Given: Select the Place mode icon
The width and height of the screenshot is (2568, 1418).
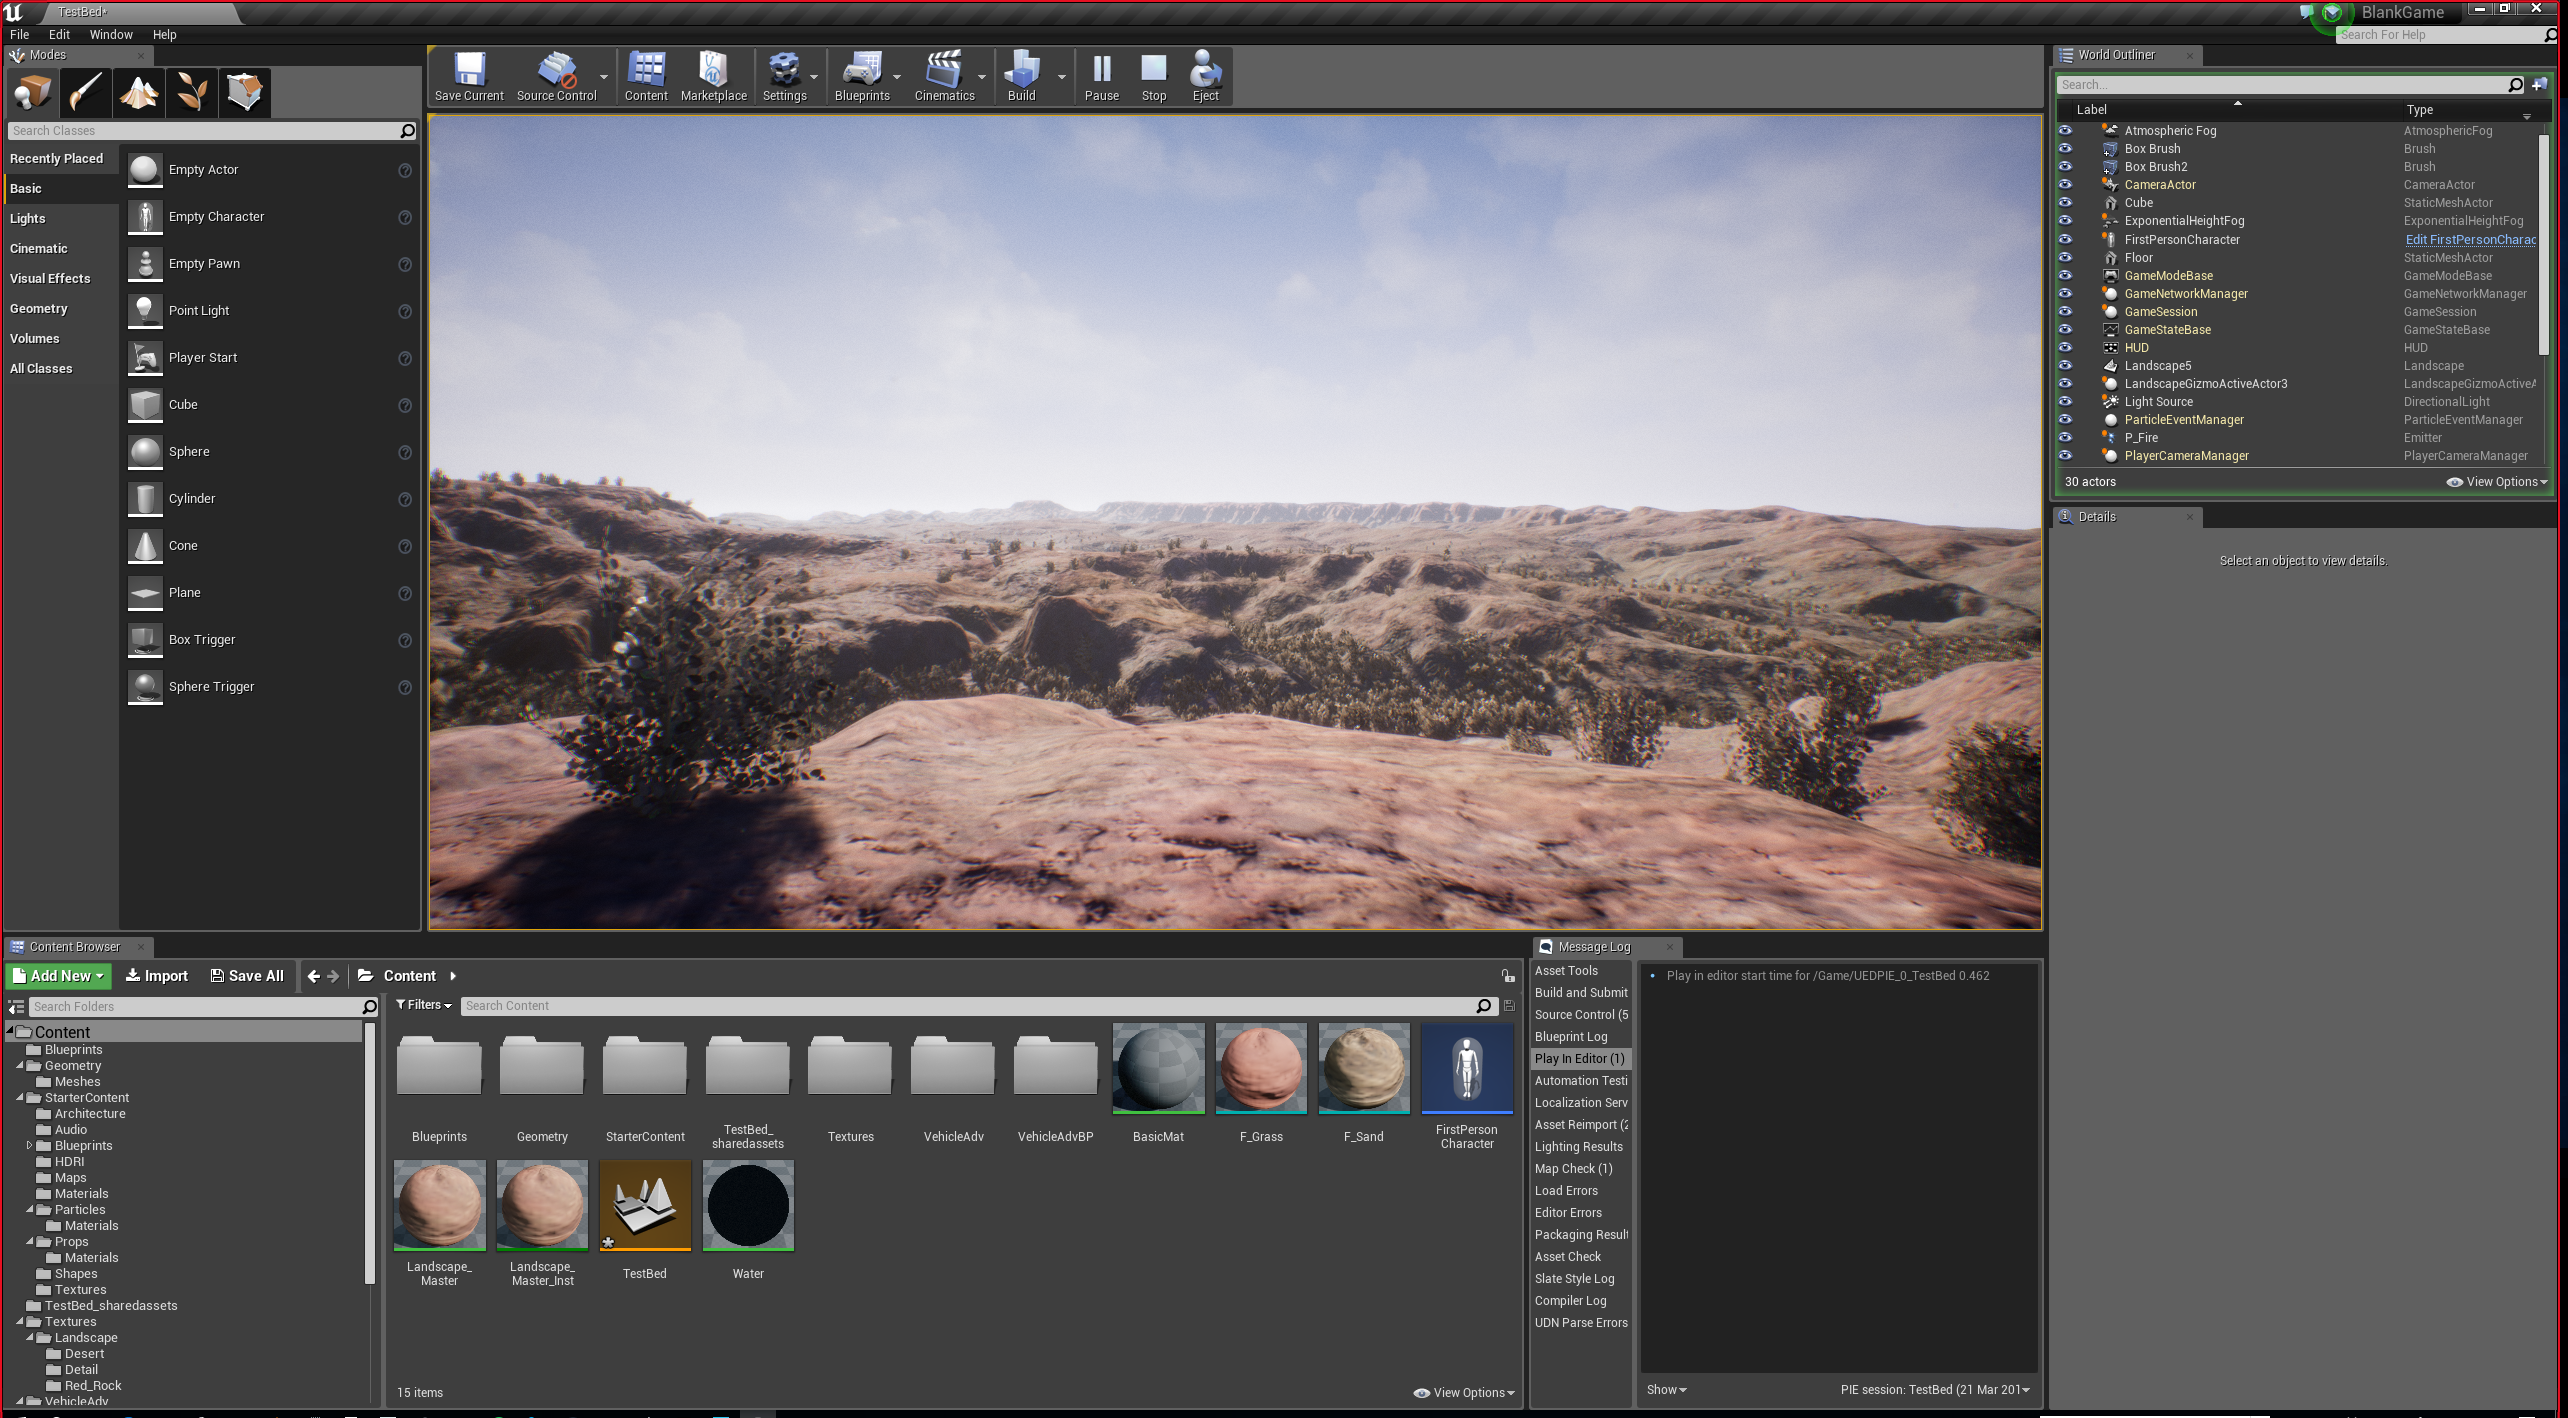Looking at the screenshot, I should click(x=32, y=93).
